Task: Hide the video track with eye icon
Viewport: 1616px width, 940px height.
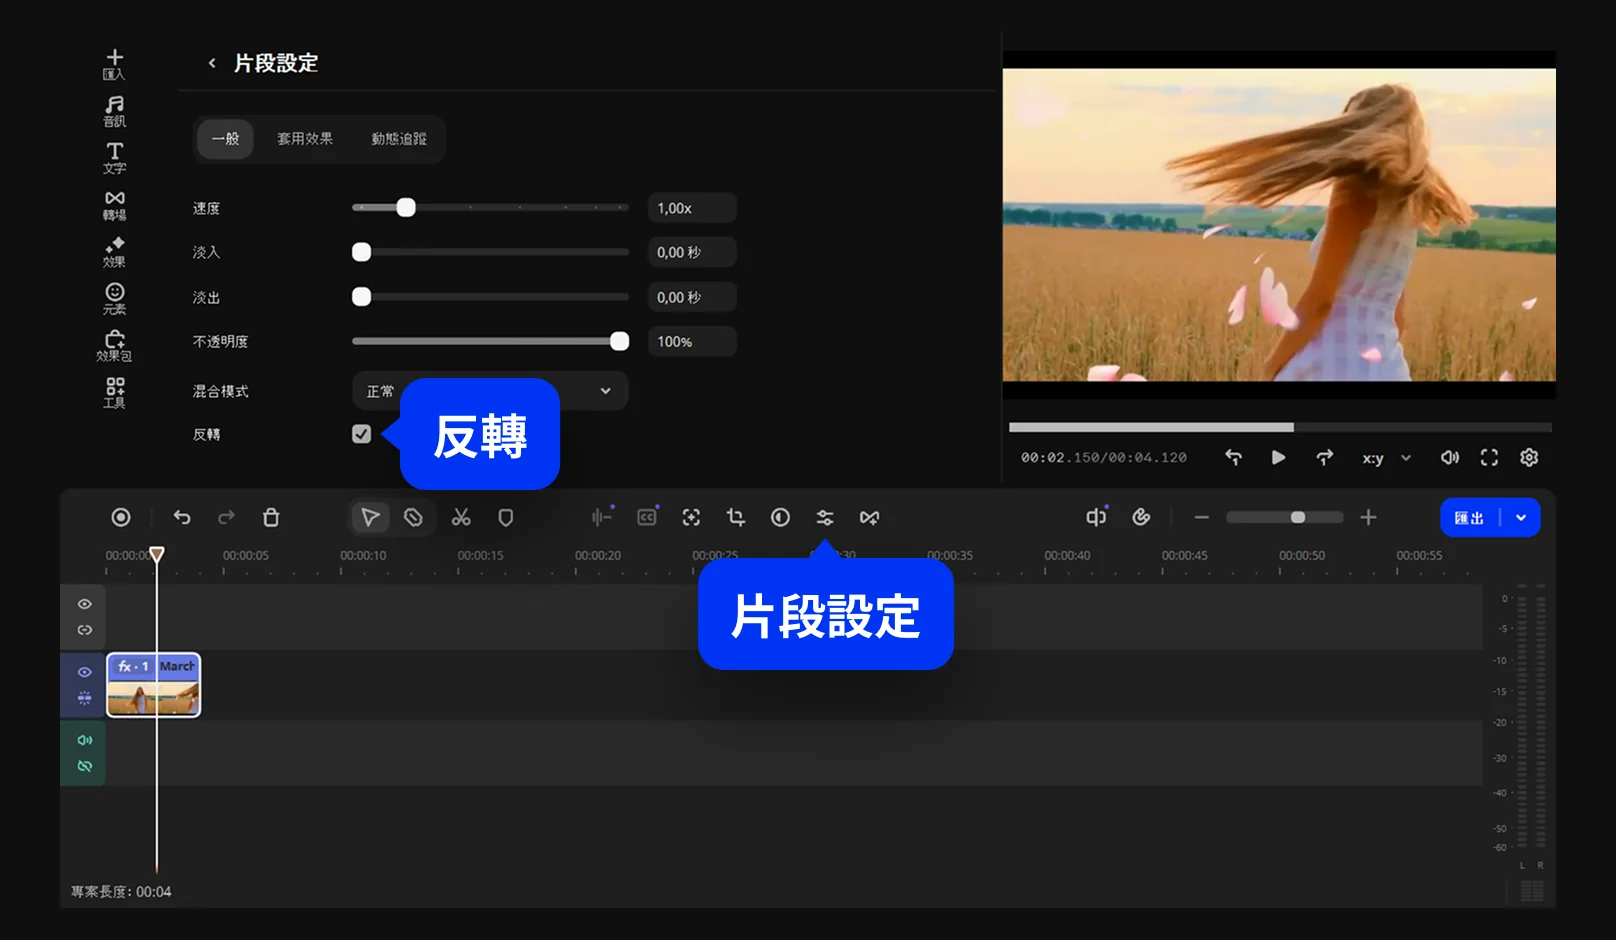Action: click(x=85, y=672)
